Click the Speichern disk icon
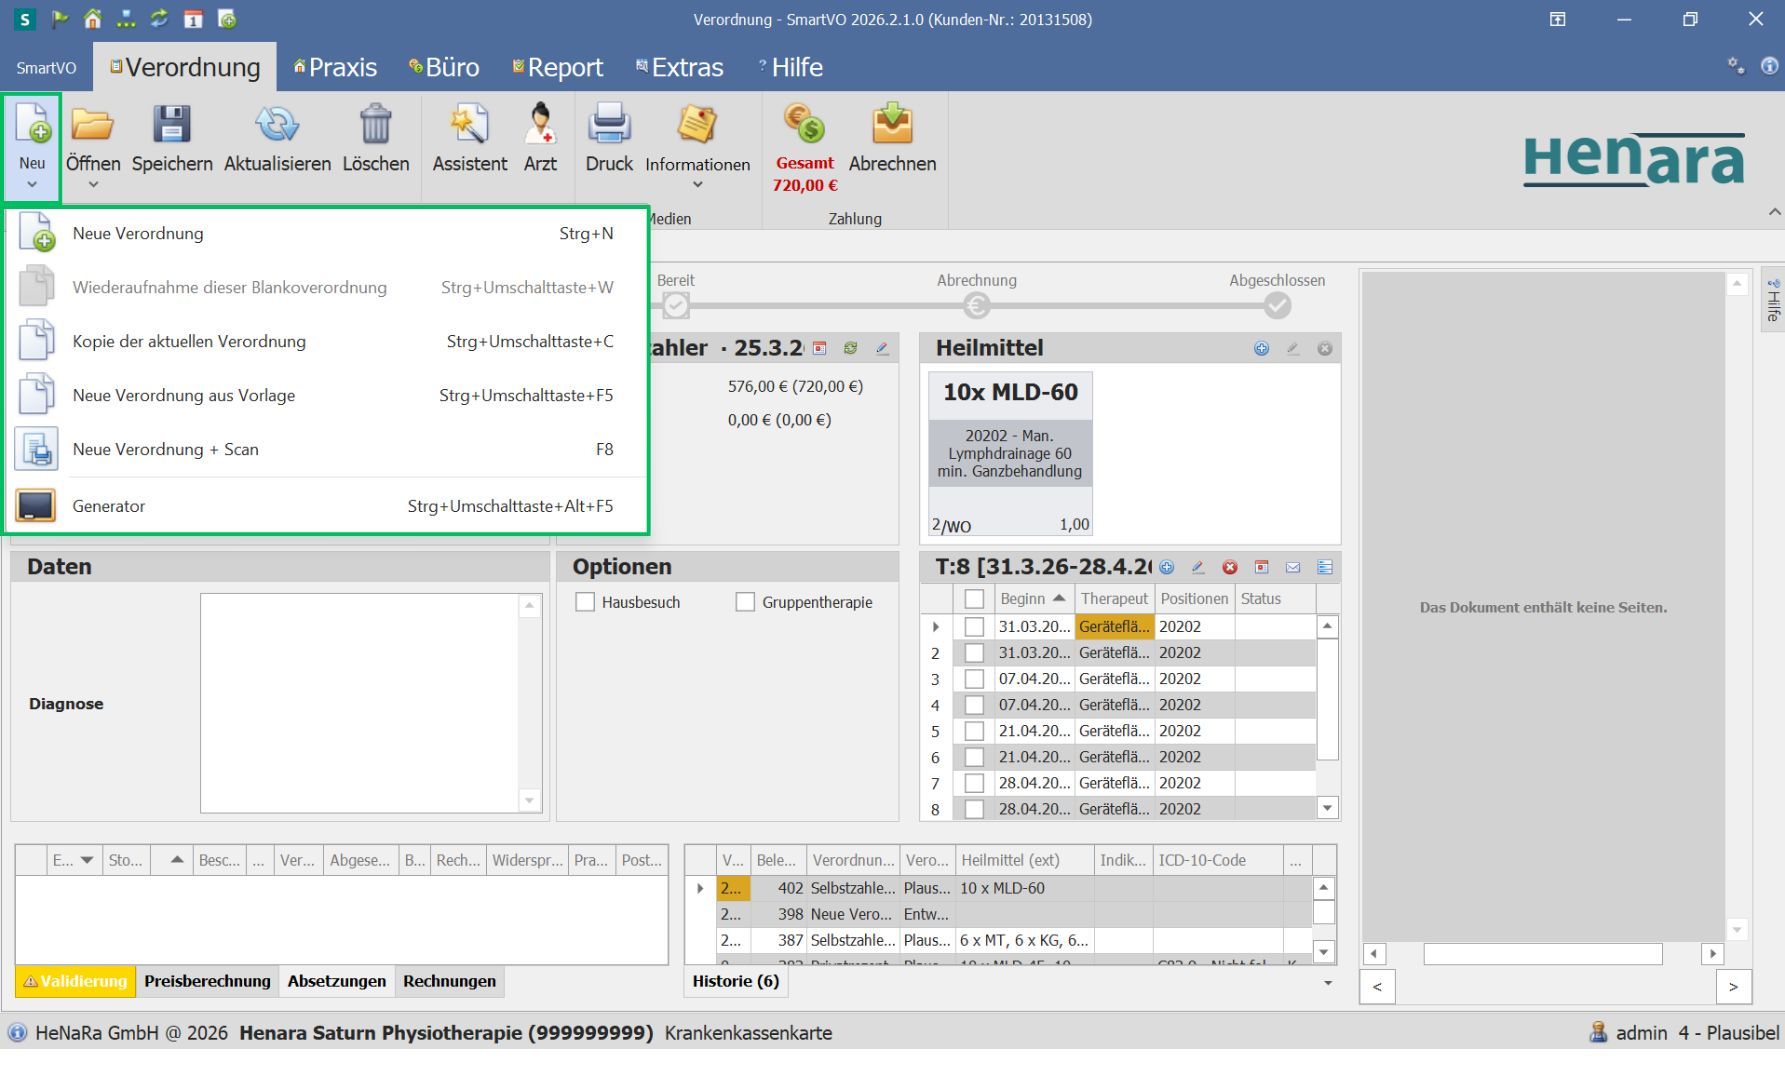The width and height of the screenshot is (1785, 1080). [x=171, y=125]
